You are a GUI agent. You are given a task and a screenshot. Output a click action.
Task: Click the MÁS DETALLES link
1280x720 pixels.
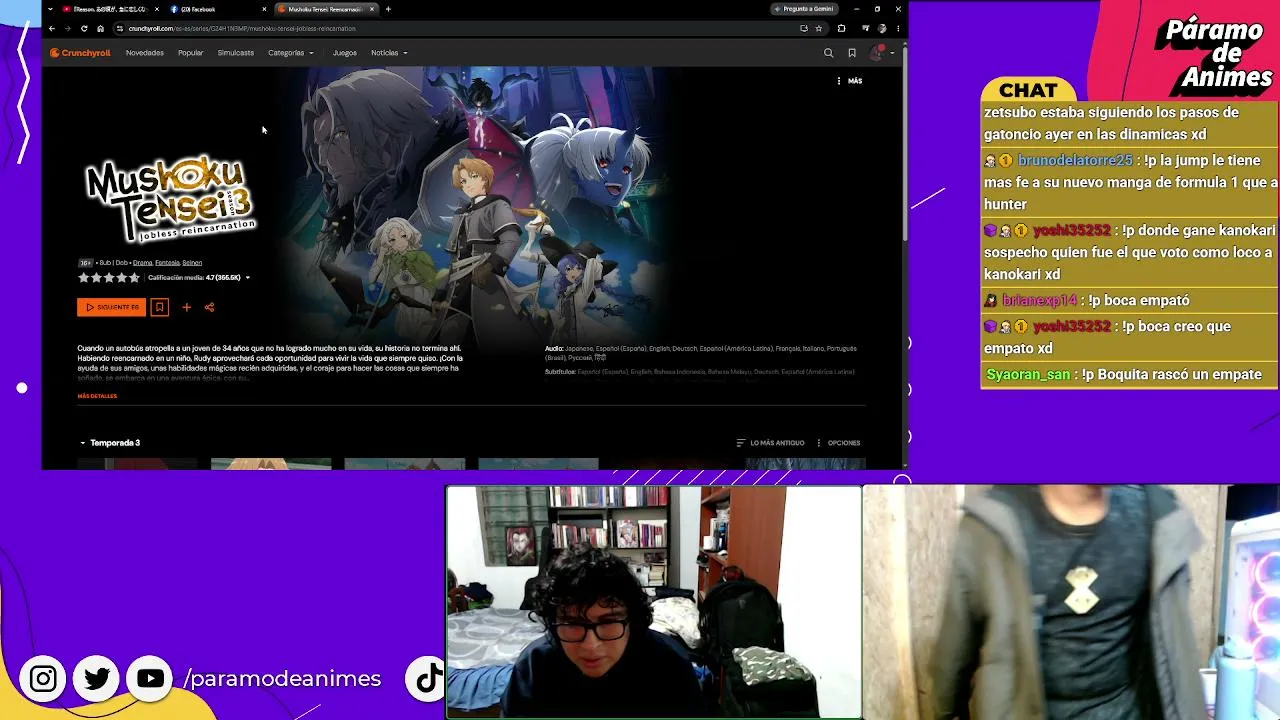[x=97, y=396]
